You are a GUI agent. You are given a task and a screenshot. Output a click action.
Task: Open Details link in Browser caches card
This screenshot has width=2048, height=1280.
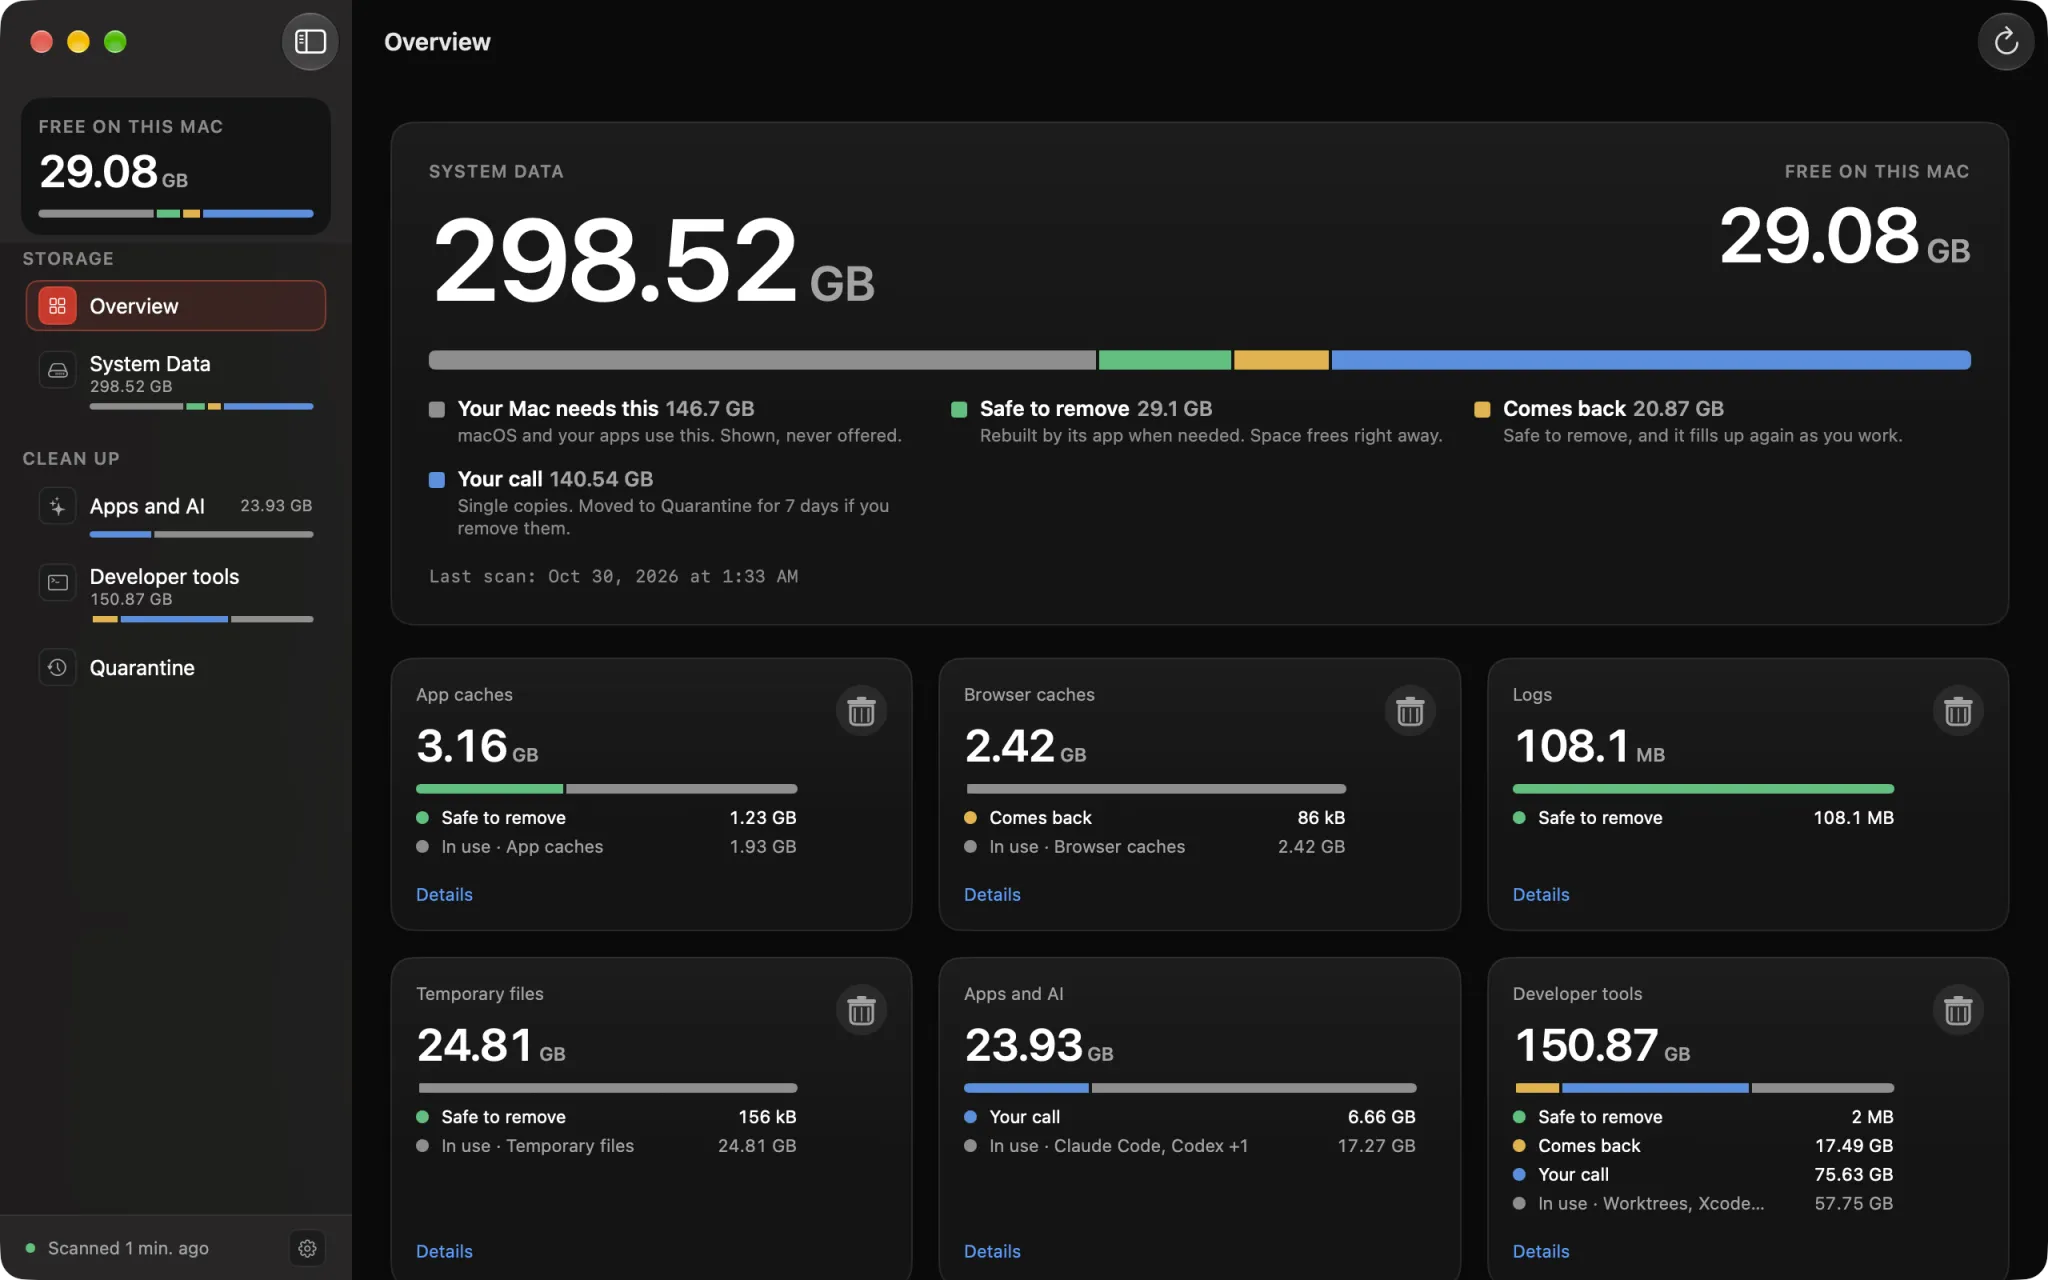(x=992, y=894)
